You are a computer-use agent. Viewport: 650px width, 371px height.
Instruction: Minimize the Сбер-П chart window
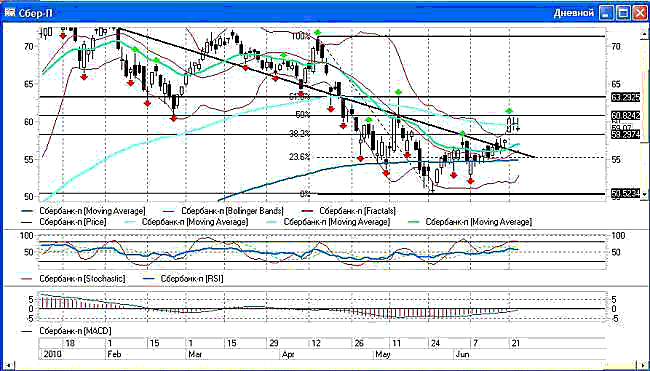coord(606,13)
